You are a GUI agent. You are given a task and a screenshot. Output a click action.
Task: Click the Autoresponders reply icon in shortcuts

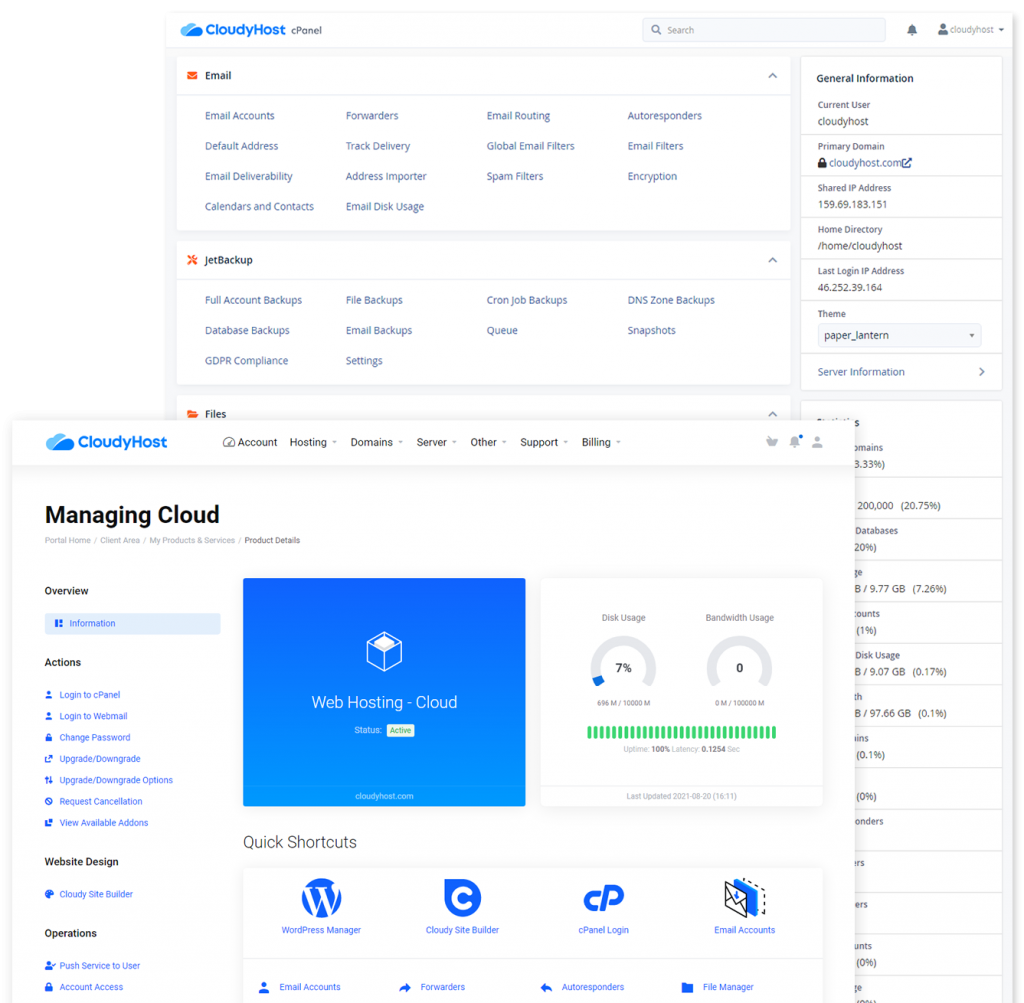(546, 988)
